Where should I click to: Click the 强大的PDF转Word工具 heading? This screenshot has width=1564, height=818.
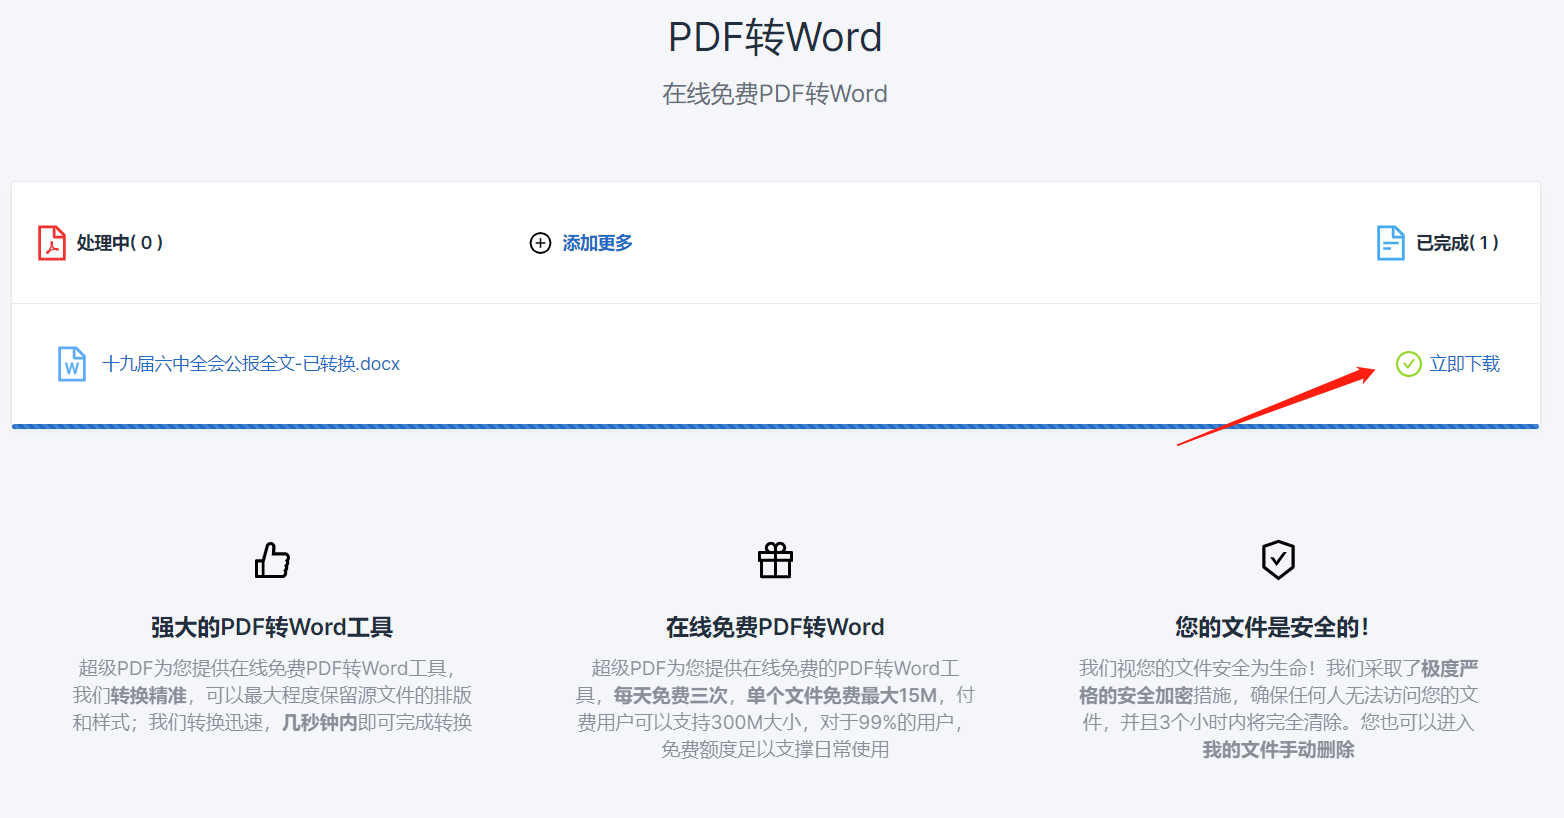(x=272, y=627)
